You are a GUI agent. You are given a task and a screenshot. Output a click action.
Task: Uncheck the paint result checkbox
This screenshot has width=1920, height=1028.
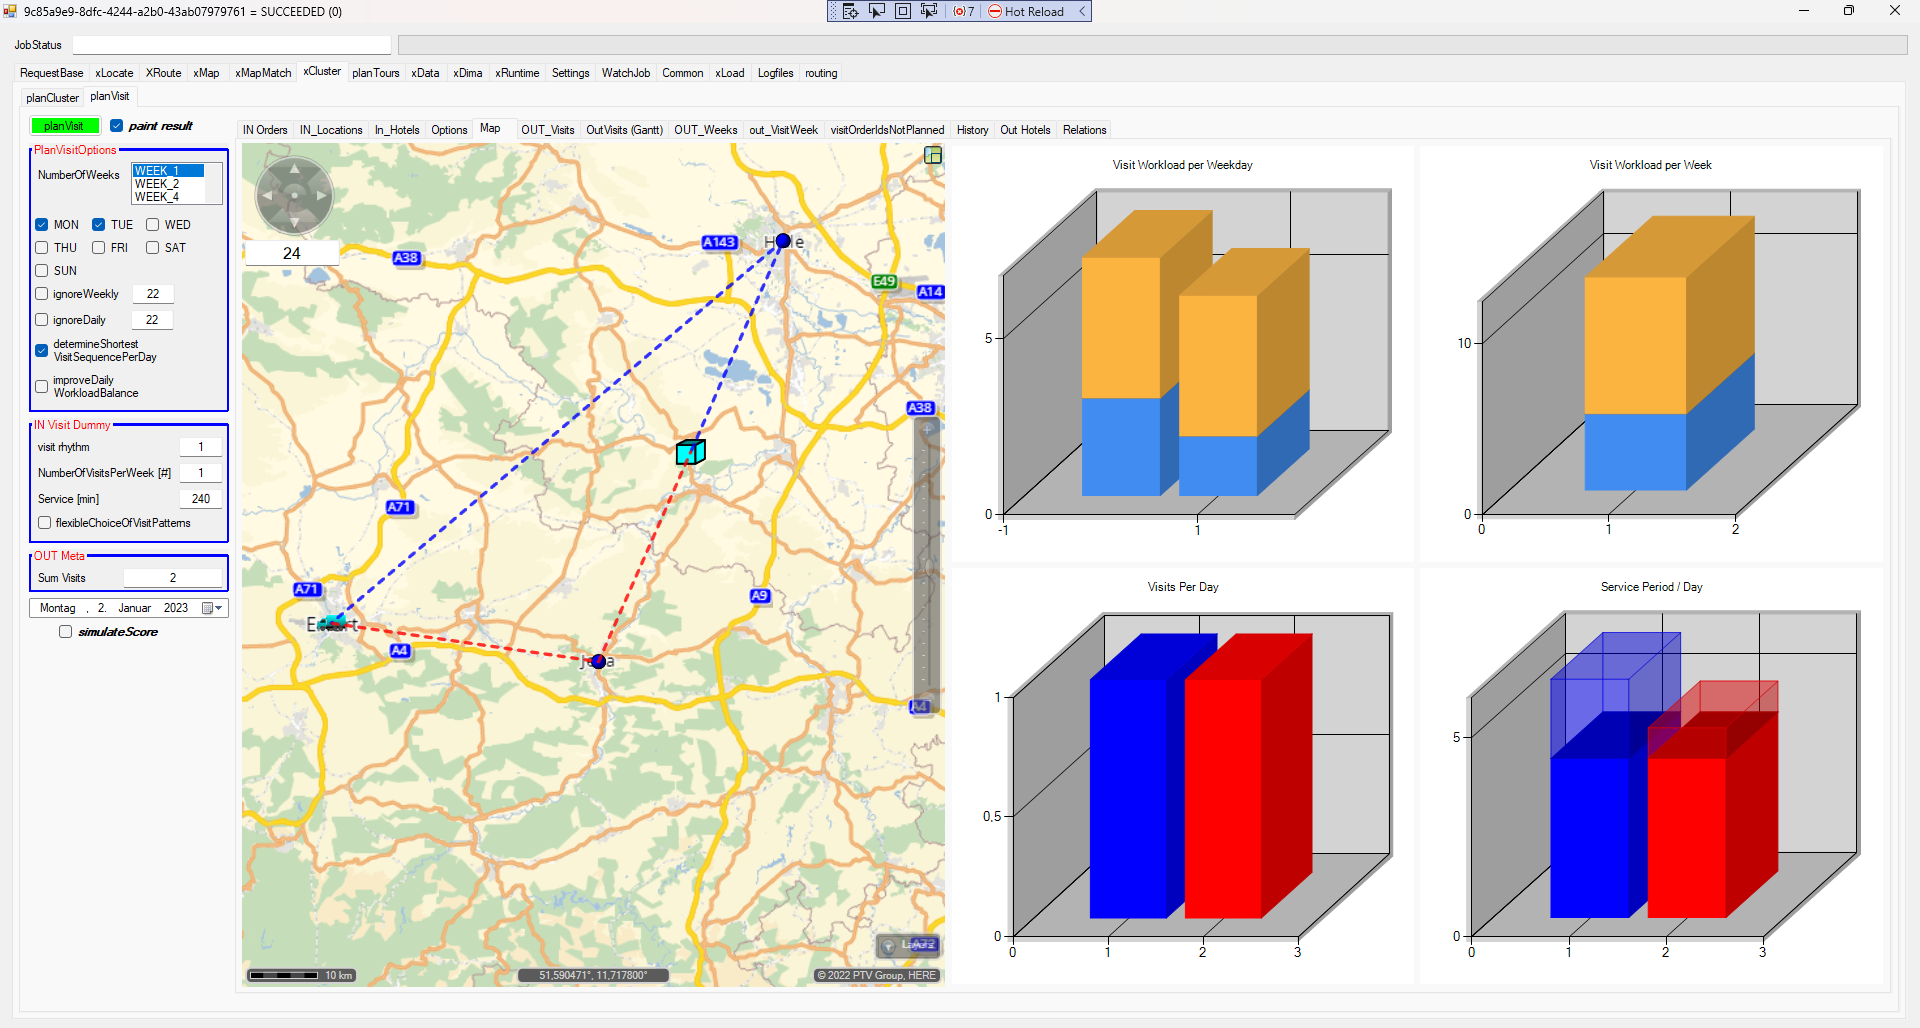tap(117, 126)
